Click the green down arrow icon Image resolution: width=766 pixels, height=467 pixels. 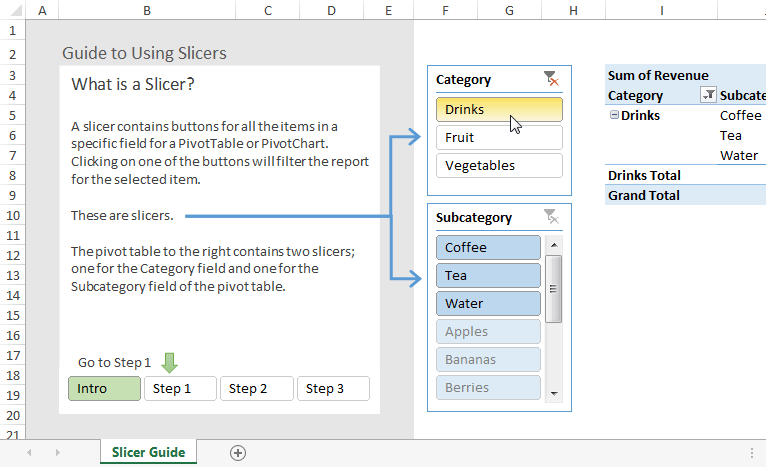coord(169,362)
